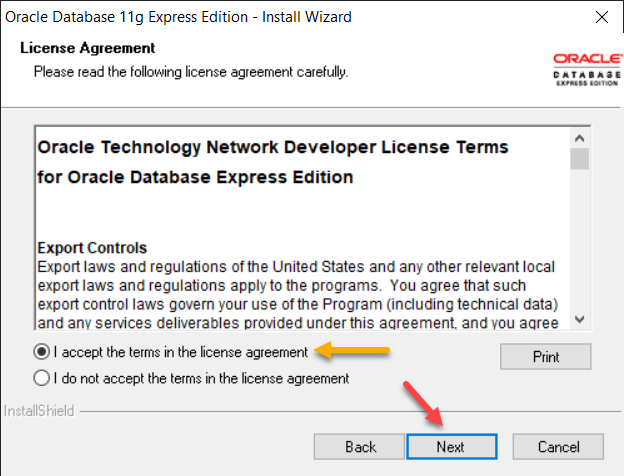Select "I do not accept the terms" option
This screenshot has height=476, width=624.
42,378
